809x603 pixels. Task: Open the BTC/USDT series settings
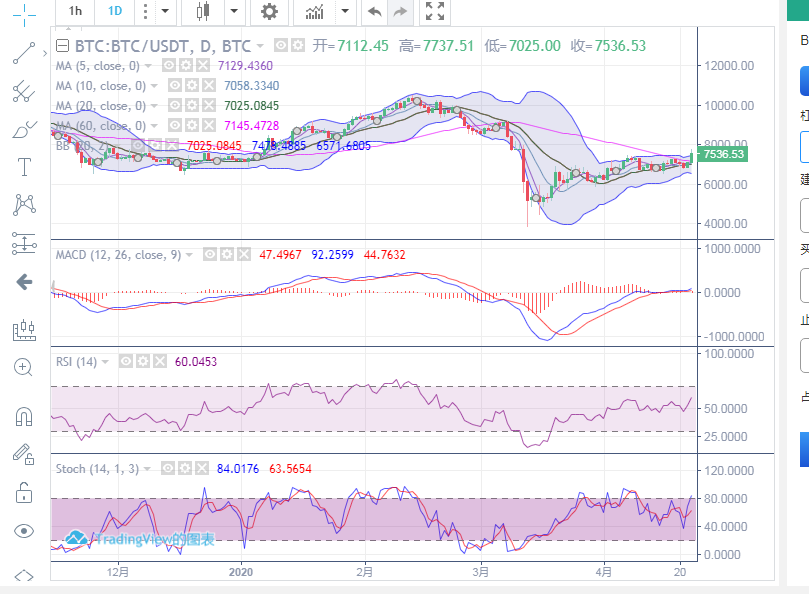point(298,46)
